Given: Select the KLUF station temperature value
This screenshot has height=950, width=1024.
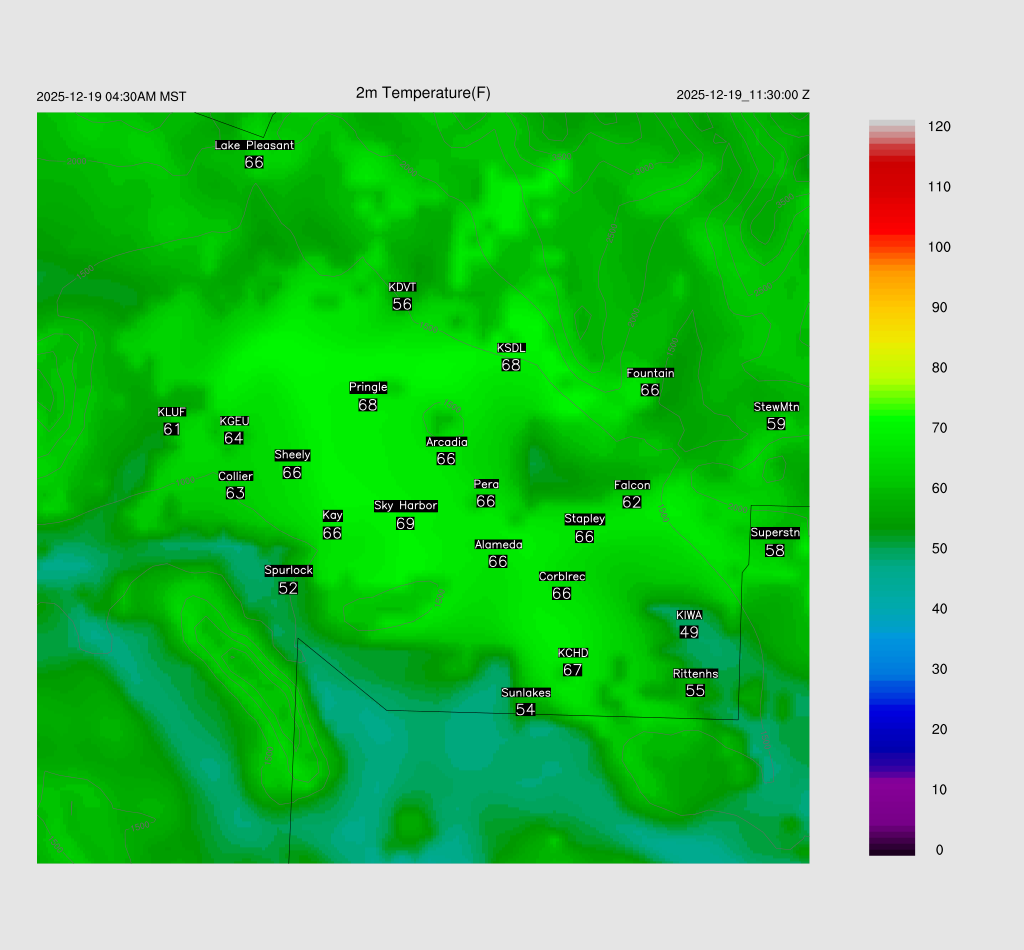Looking at the screenshot, I should point(171,429).
